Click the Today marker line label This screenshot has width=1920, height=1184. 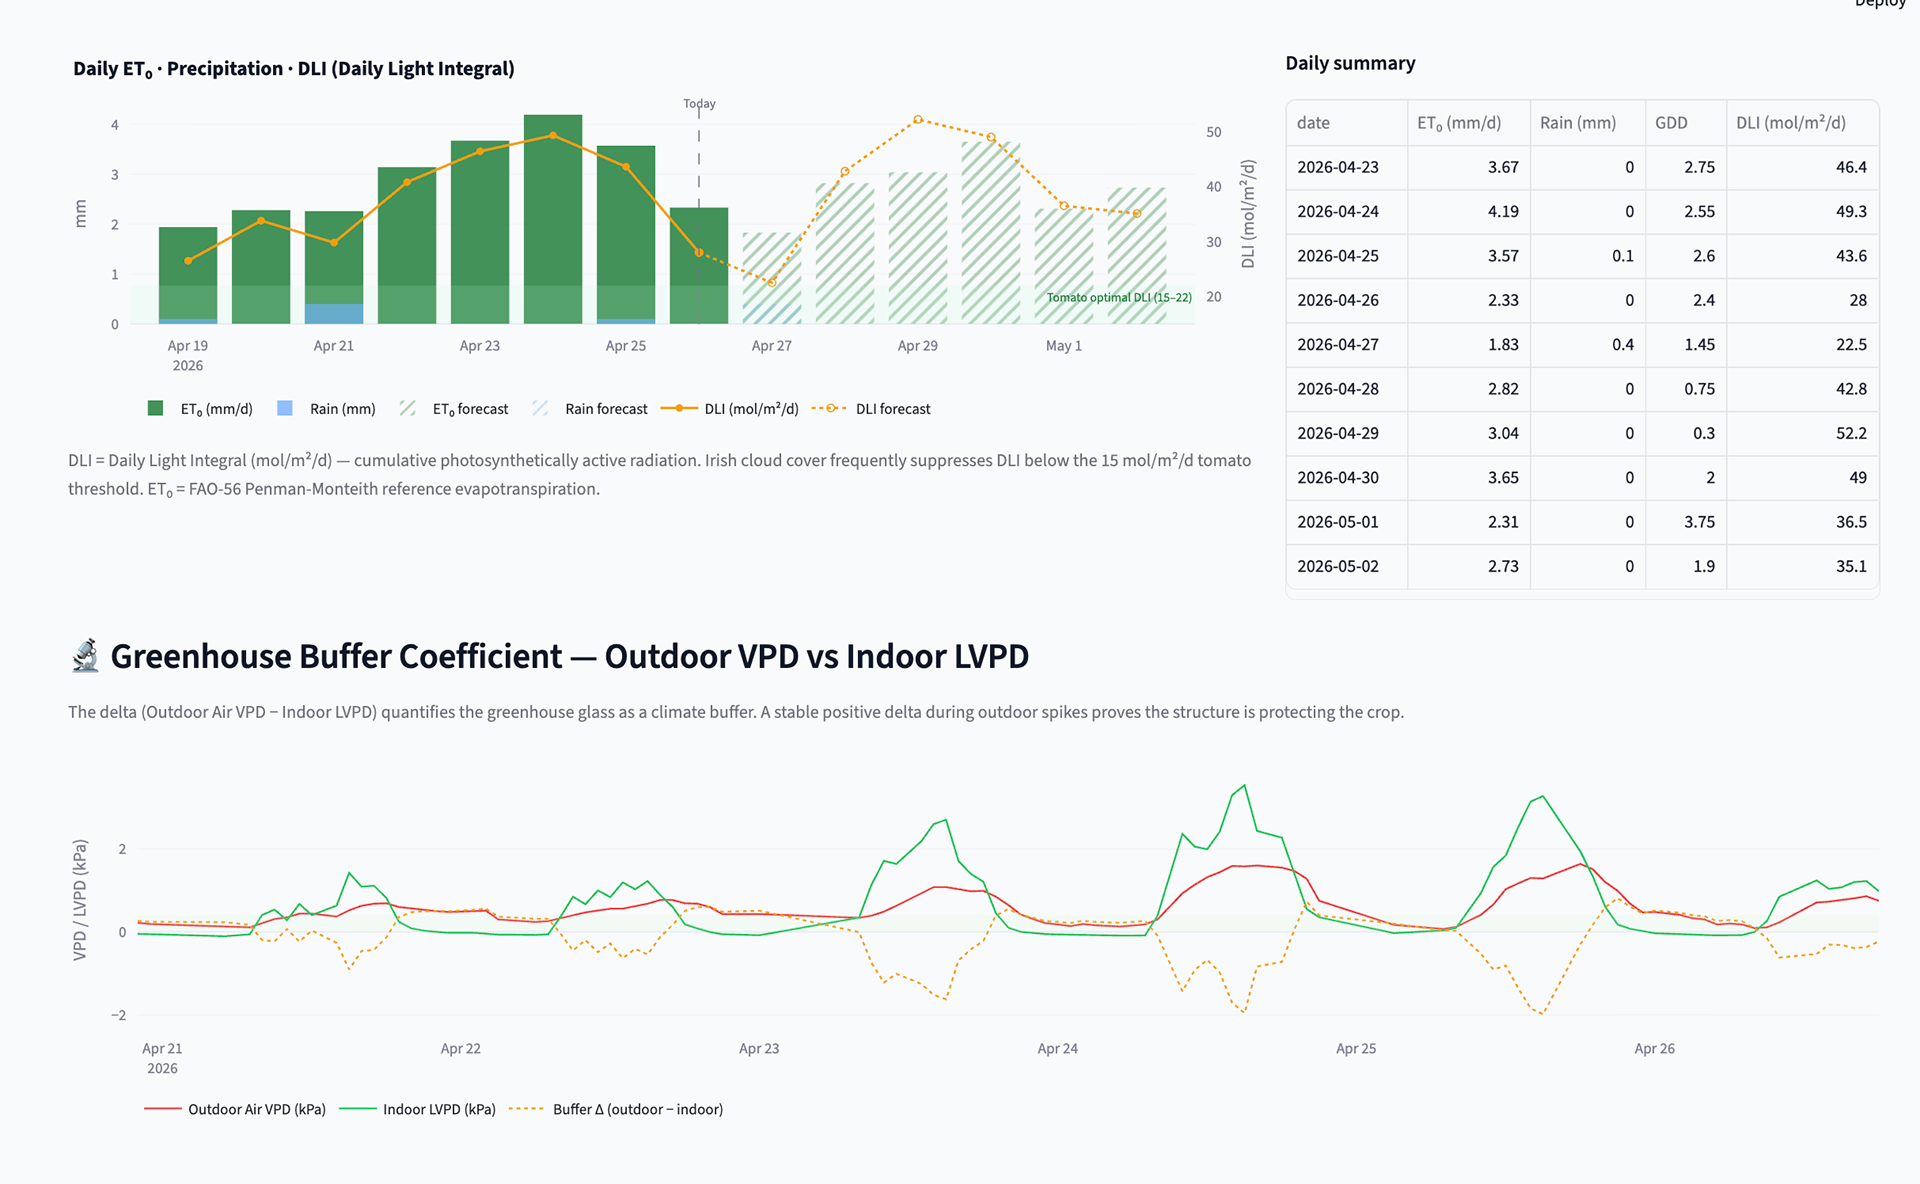point(699,104)
